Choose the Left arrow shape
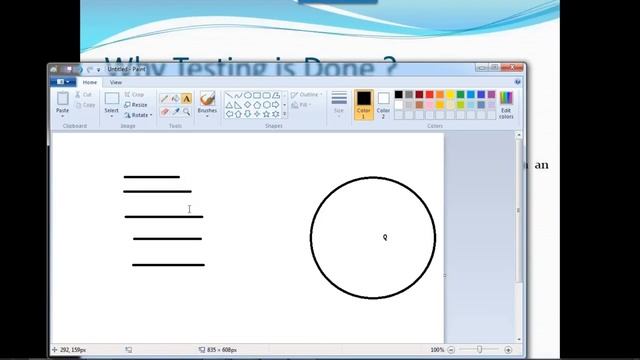 coord(229,114)
